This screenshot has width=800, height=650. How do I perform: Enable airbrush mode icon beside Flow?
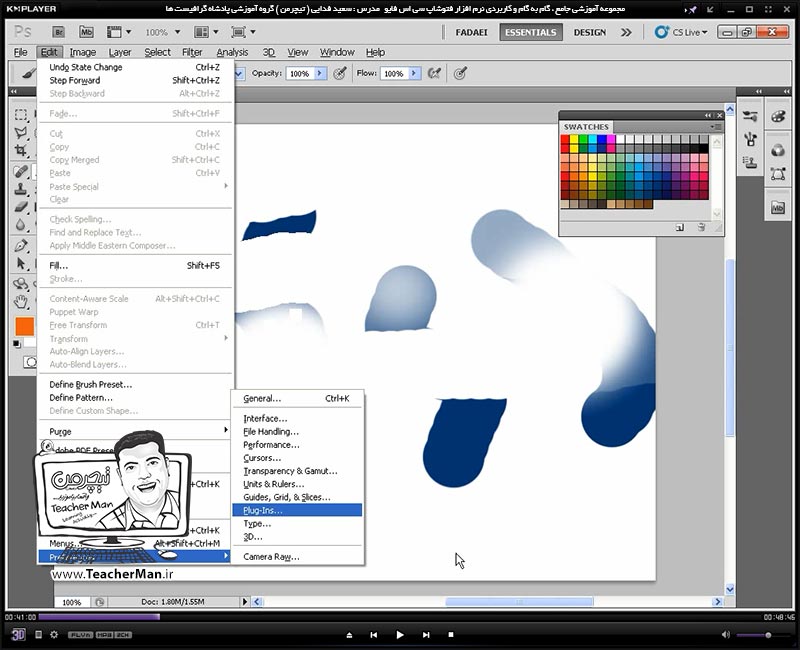coord(434,73)
